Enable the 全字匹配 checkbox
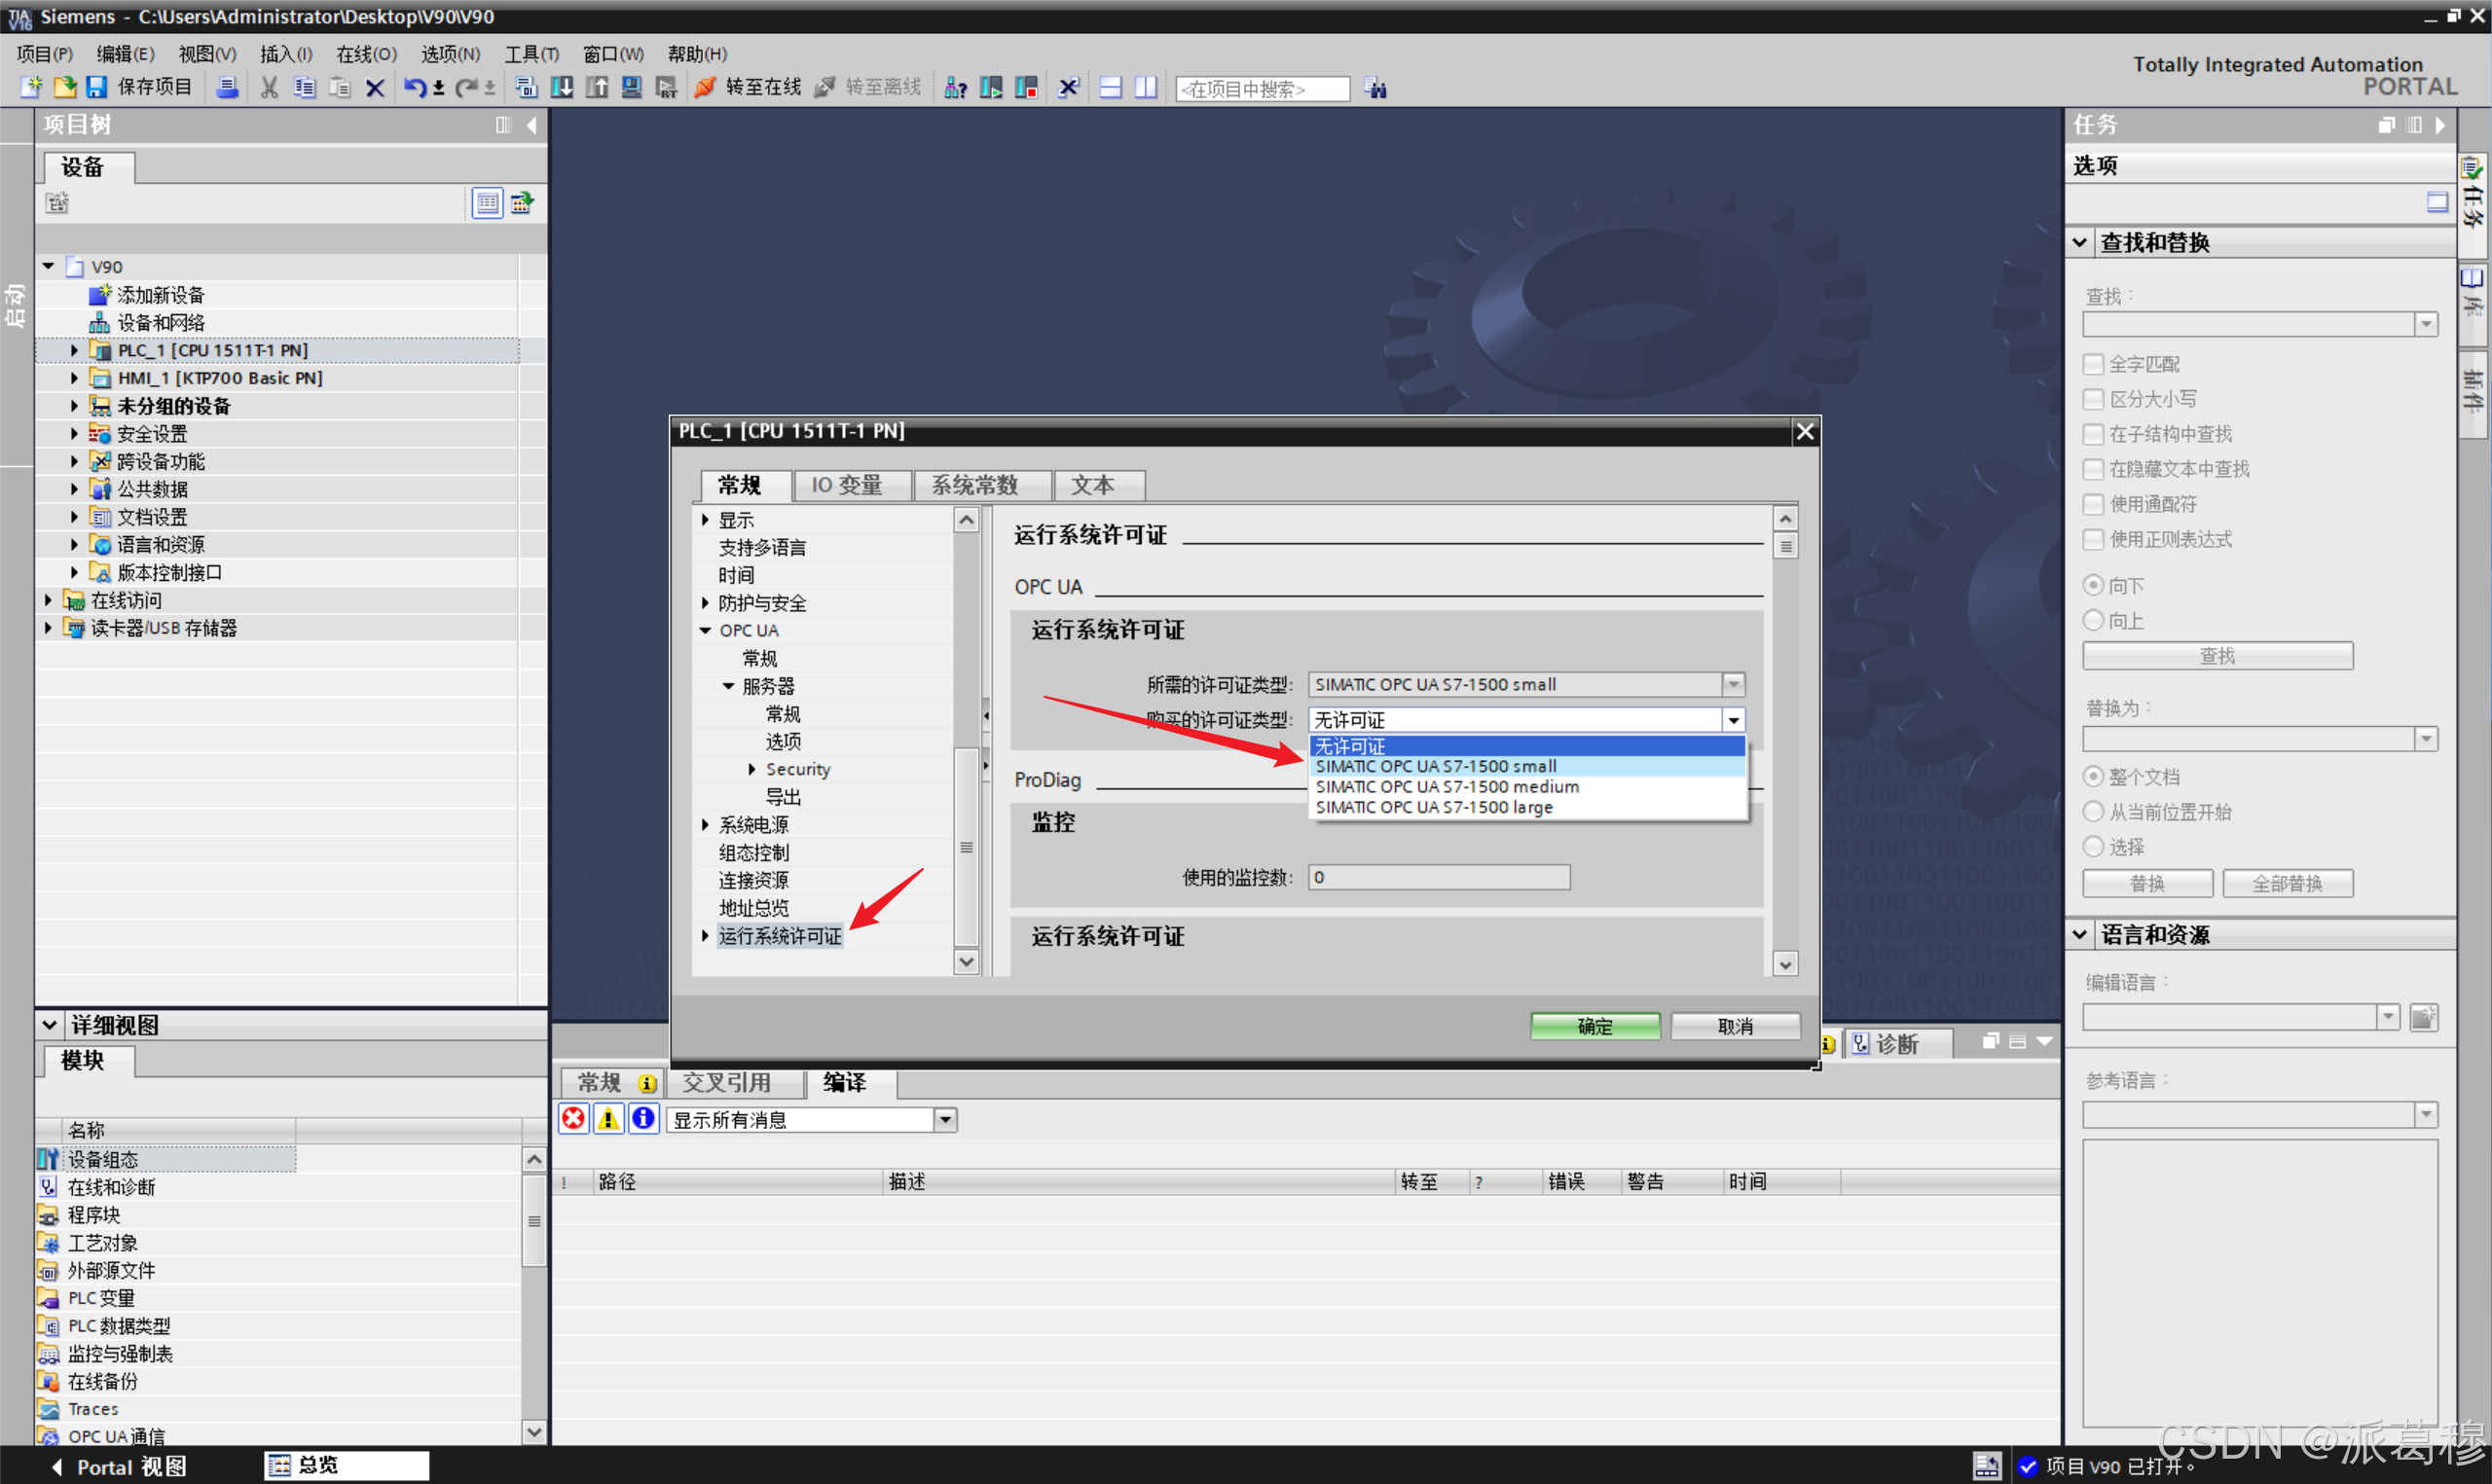The width and height of the screenshot is (2492, 1484). tap(2093, 364)
